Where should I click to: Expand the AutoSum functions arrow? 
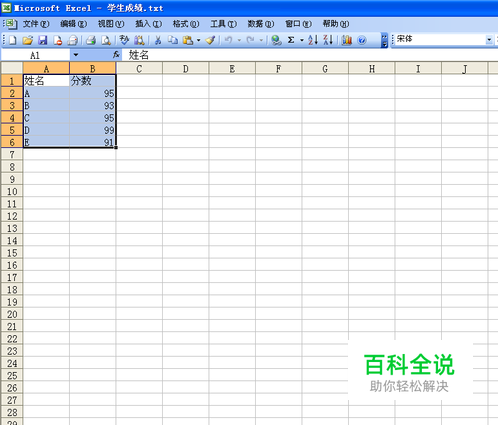pos(302,40)
